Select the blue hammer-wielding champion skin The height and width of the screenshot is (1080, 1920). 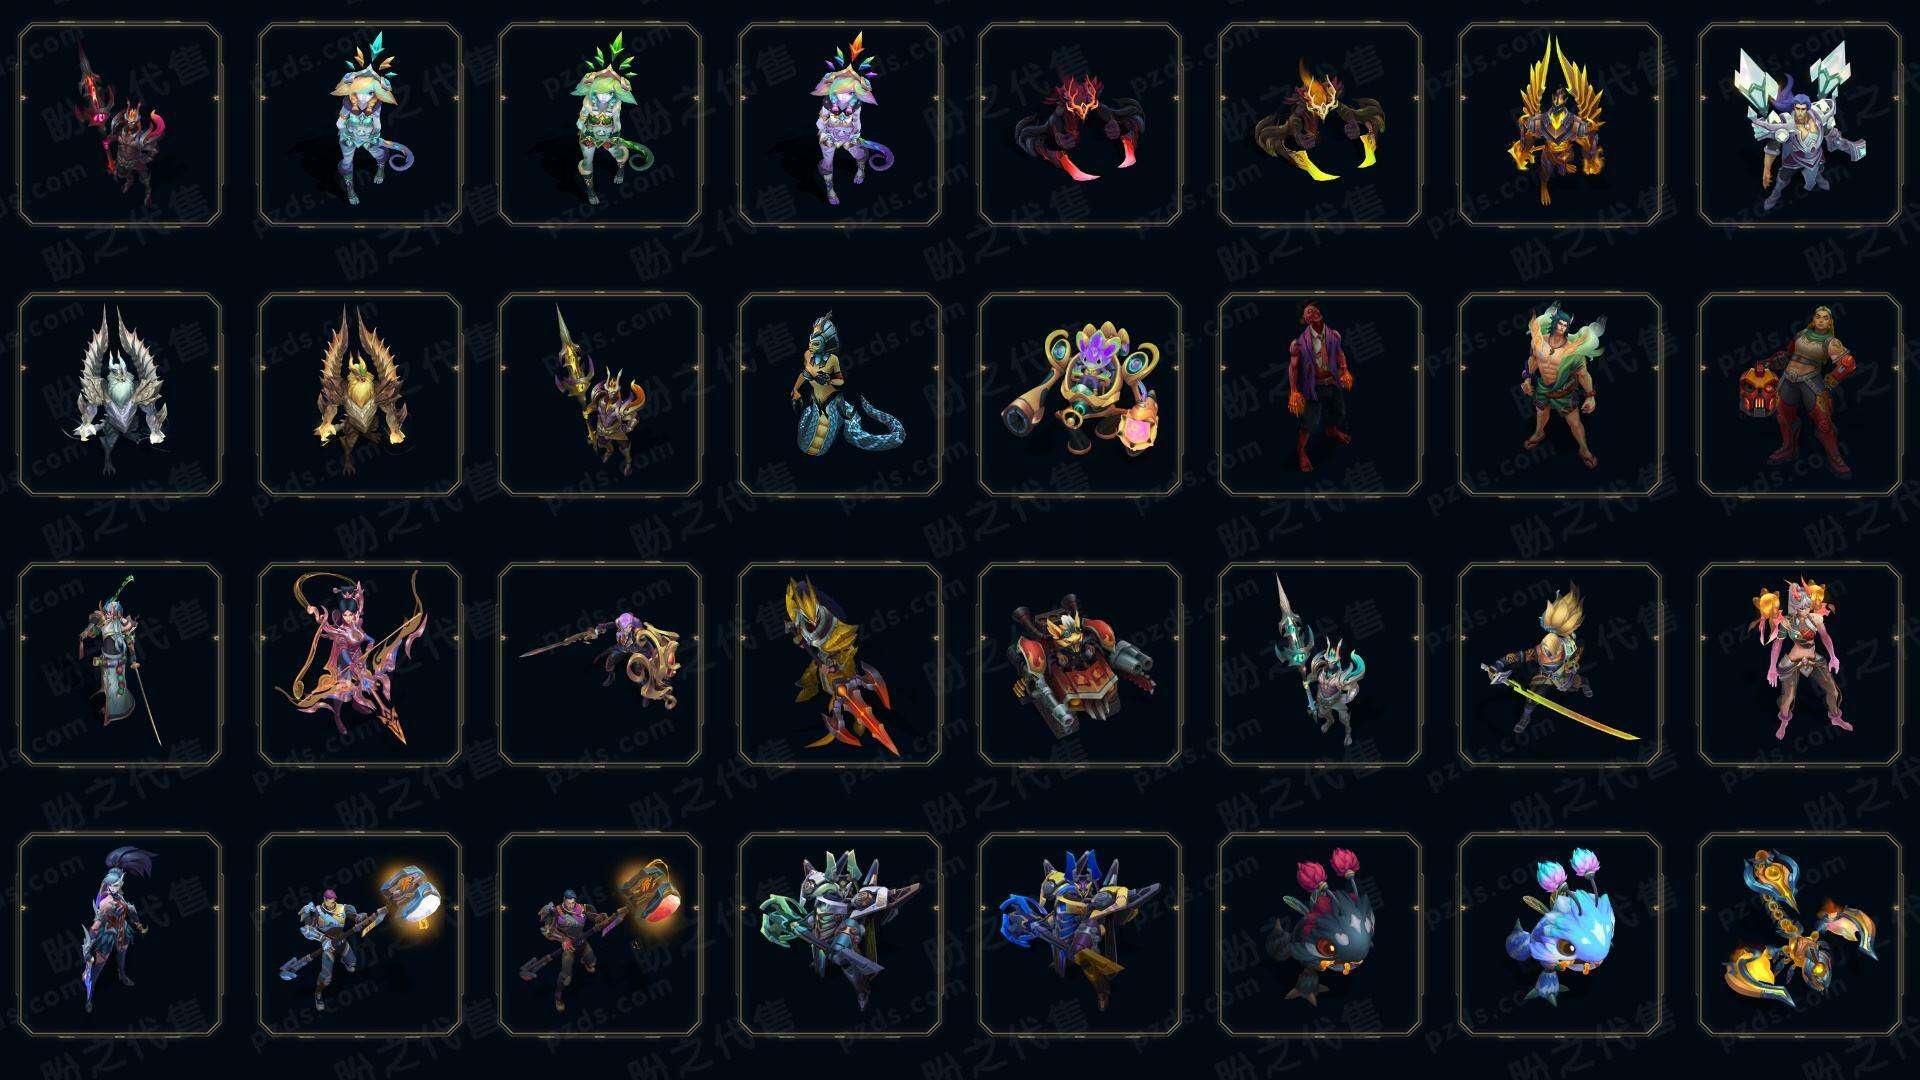click(360, 934)
